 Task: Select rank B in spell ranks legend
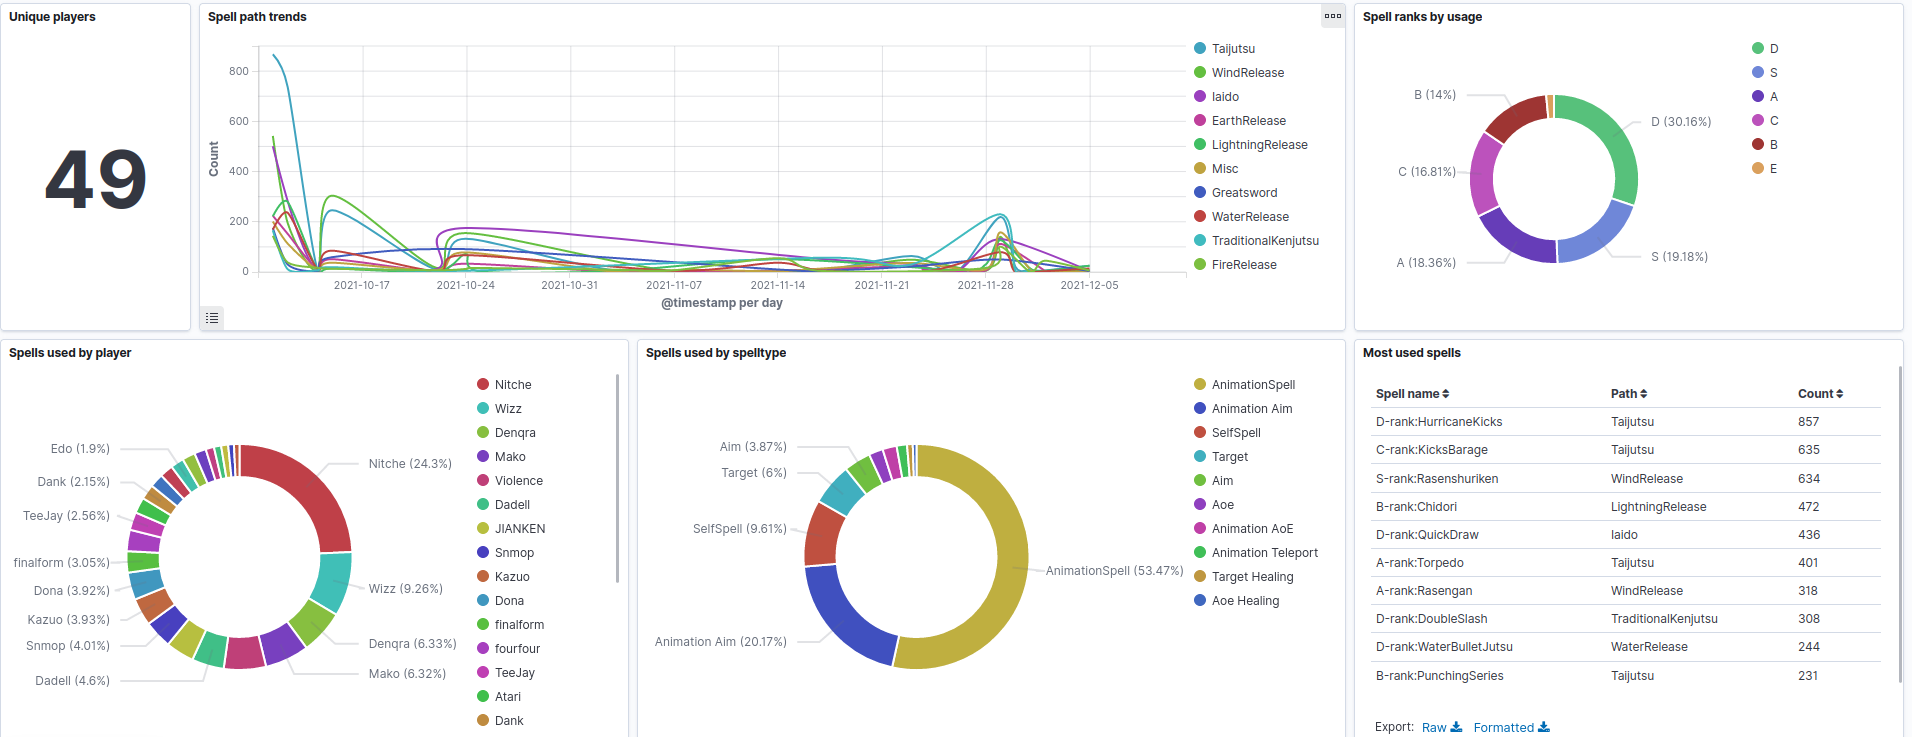1774,145
